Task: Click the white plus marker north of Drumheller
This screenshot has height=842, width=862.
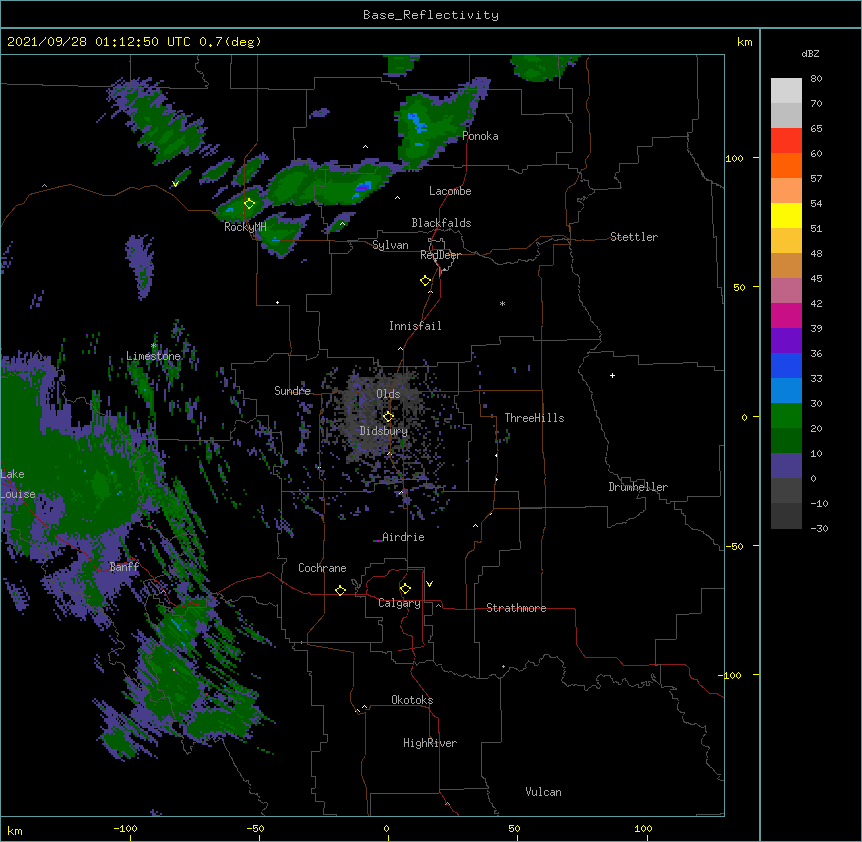Action: tap(612, 375)
